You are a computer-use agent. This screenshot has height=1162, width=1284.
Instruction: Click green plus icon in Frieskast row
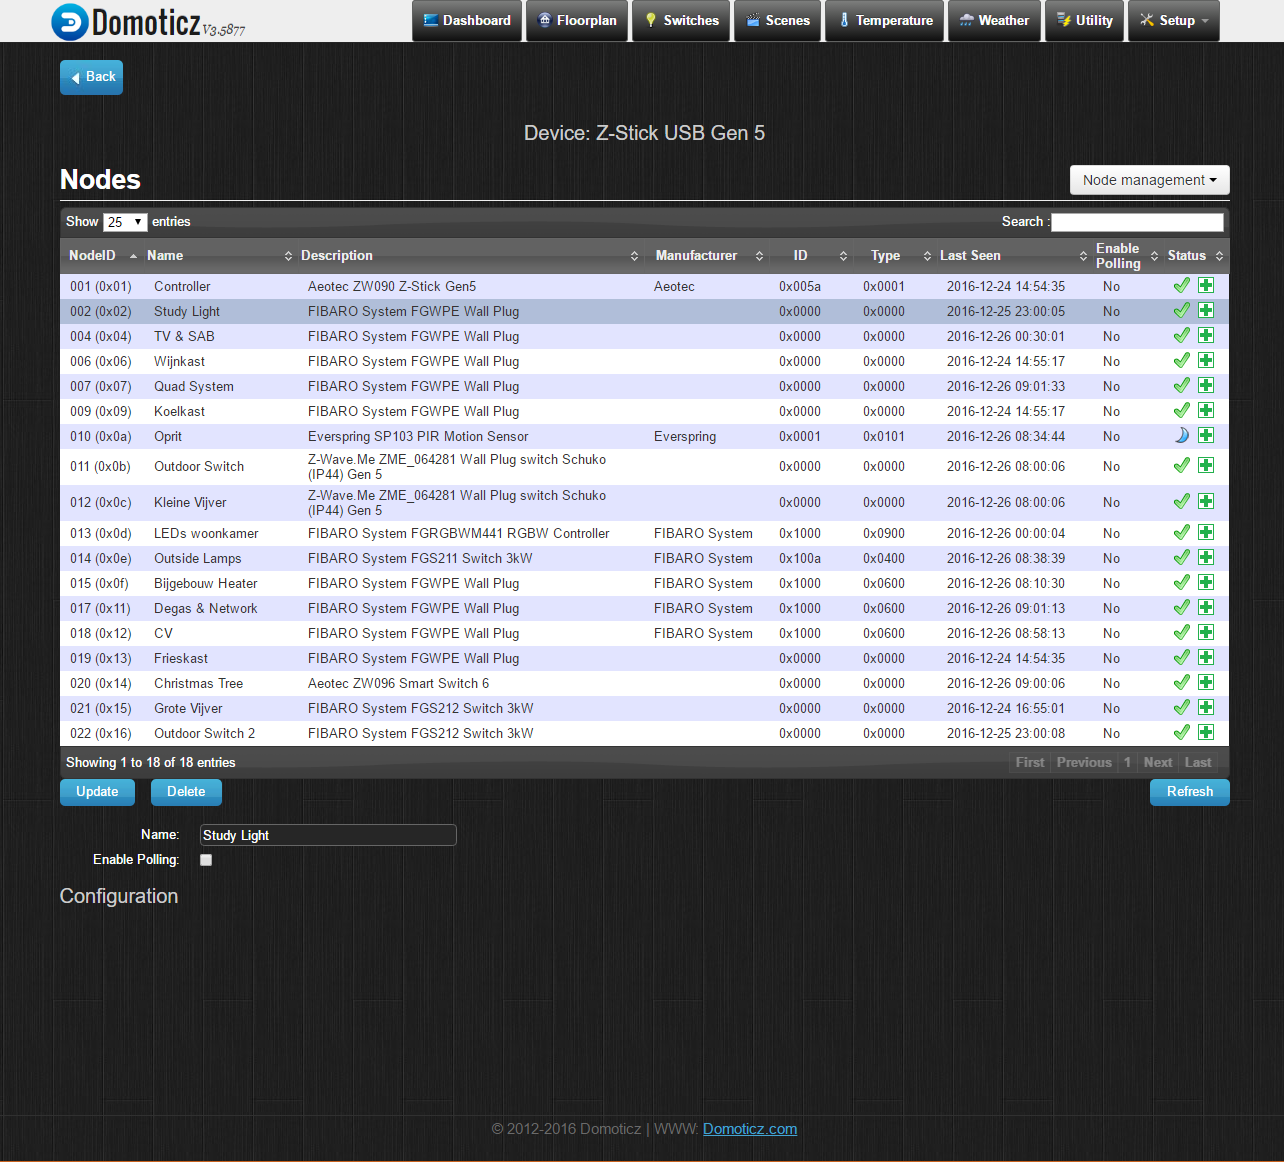coord(1206,657)
